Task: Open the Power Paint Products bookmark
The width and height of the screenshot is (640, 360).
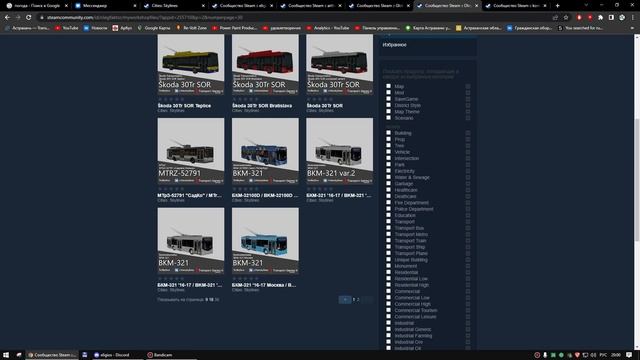Action: point(235,28)
